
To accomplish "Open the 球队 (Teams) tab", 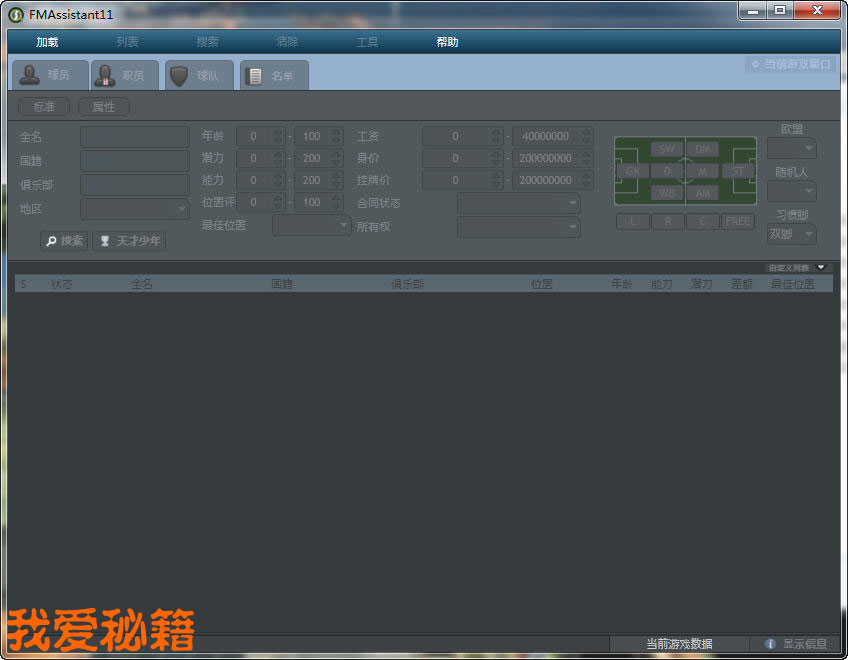I will [197, 76].
